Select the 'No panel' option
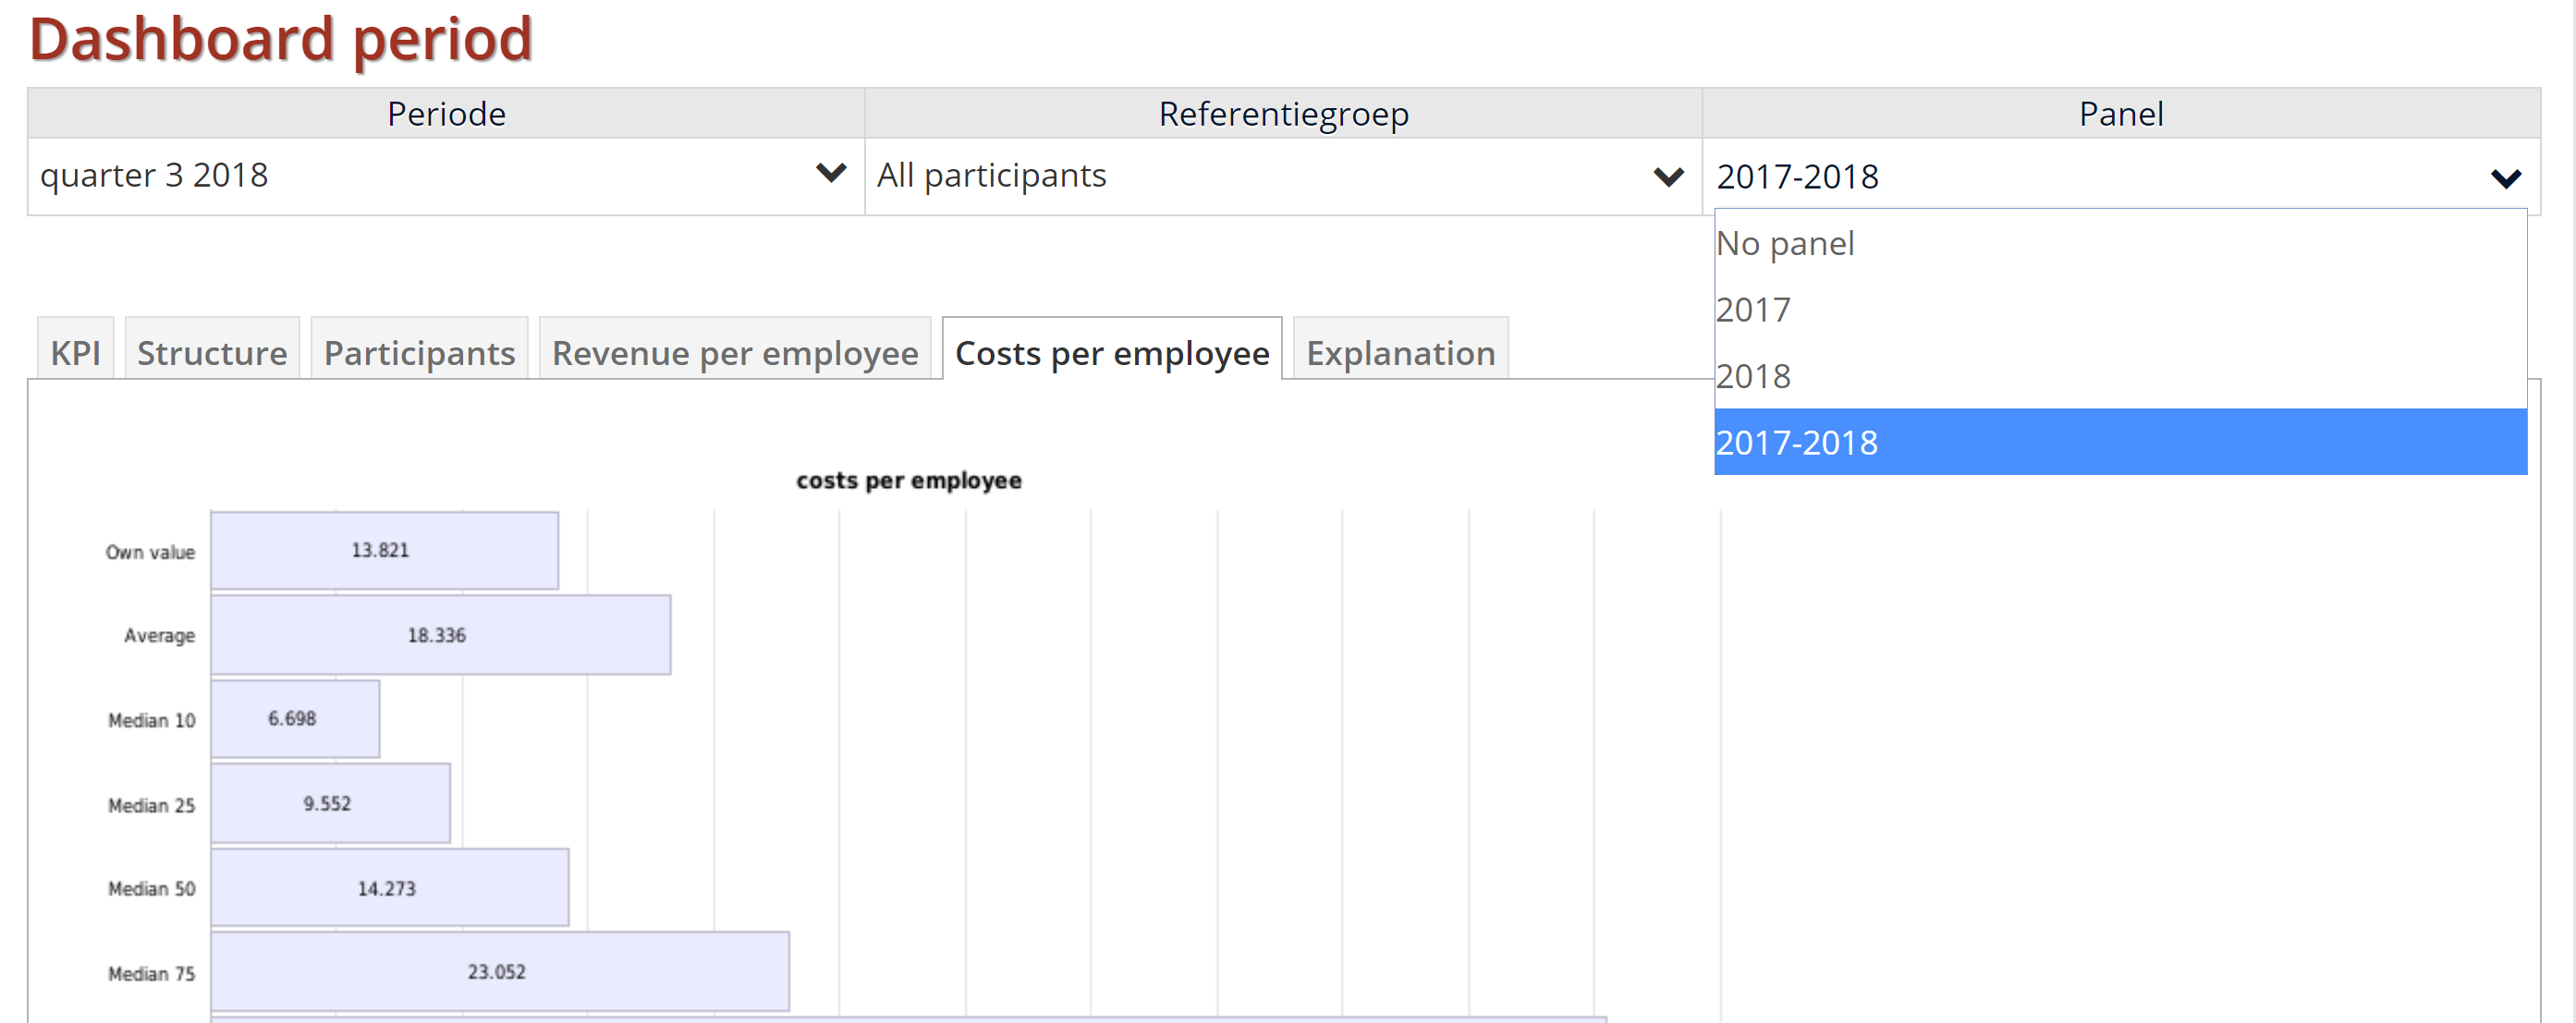Screen dimensions: 2576x1023 (x=2120, y=243)
